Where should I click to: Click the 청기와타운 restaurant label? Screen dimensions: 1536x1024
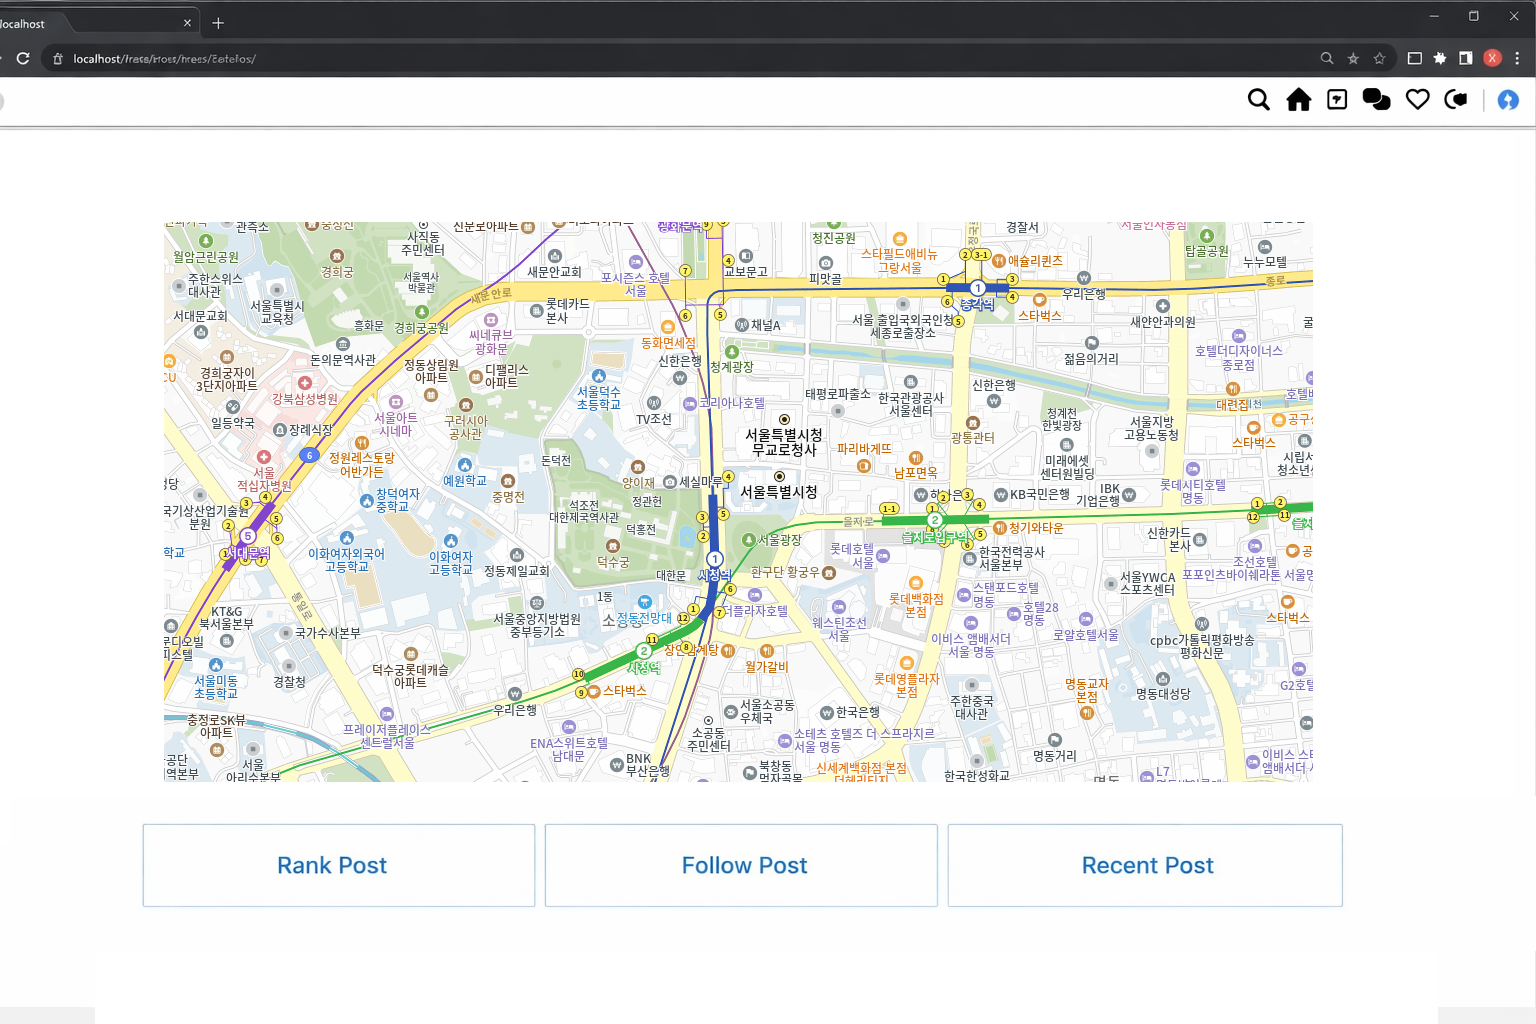[1036, 528]
